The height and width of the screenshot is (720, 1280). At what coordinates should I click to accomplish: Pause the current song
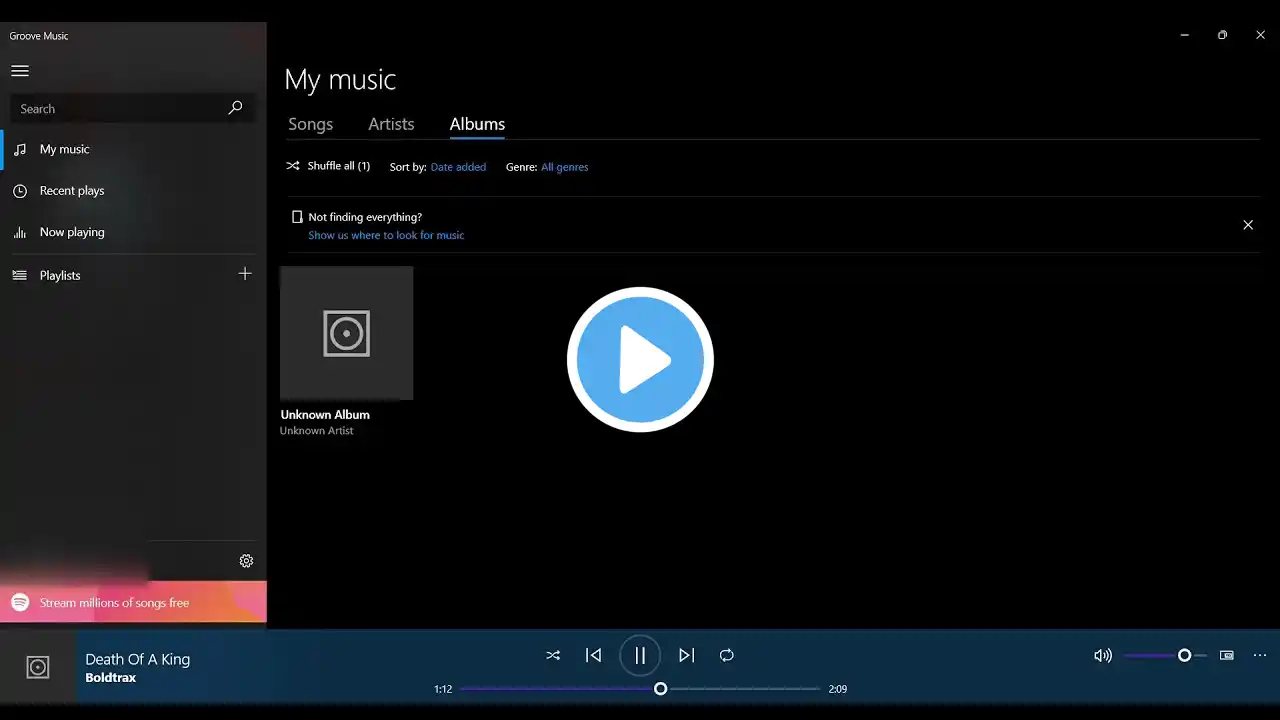(x=640, y=655)
